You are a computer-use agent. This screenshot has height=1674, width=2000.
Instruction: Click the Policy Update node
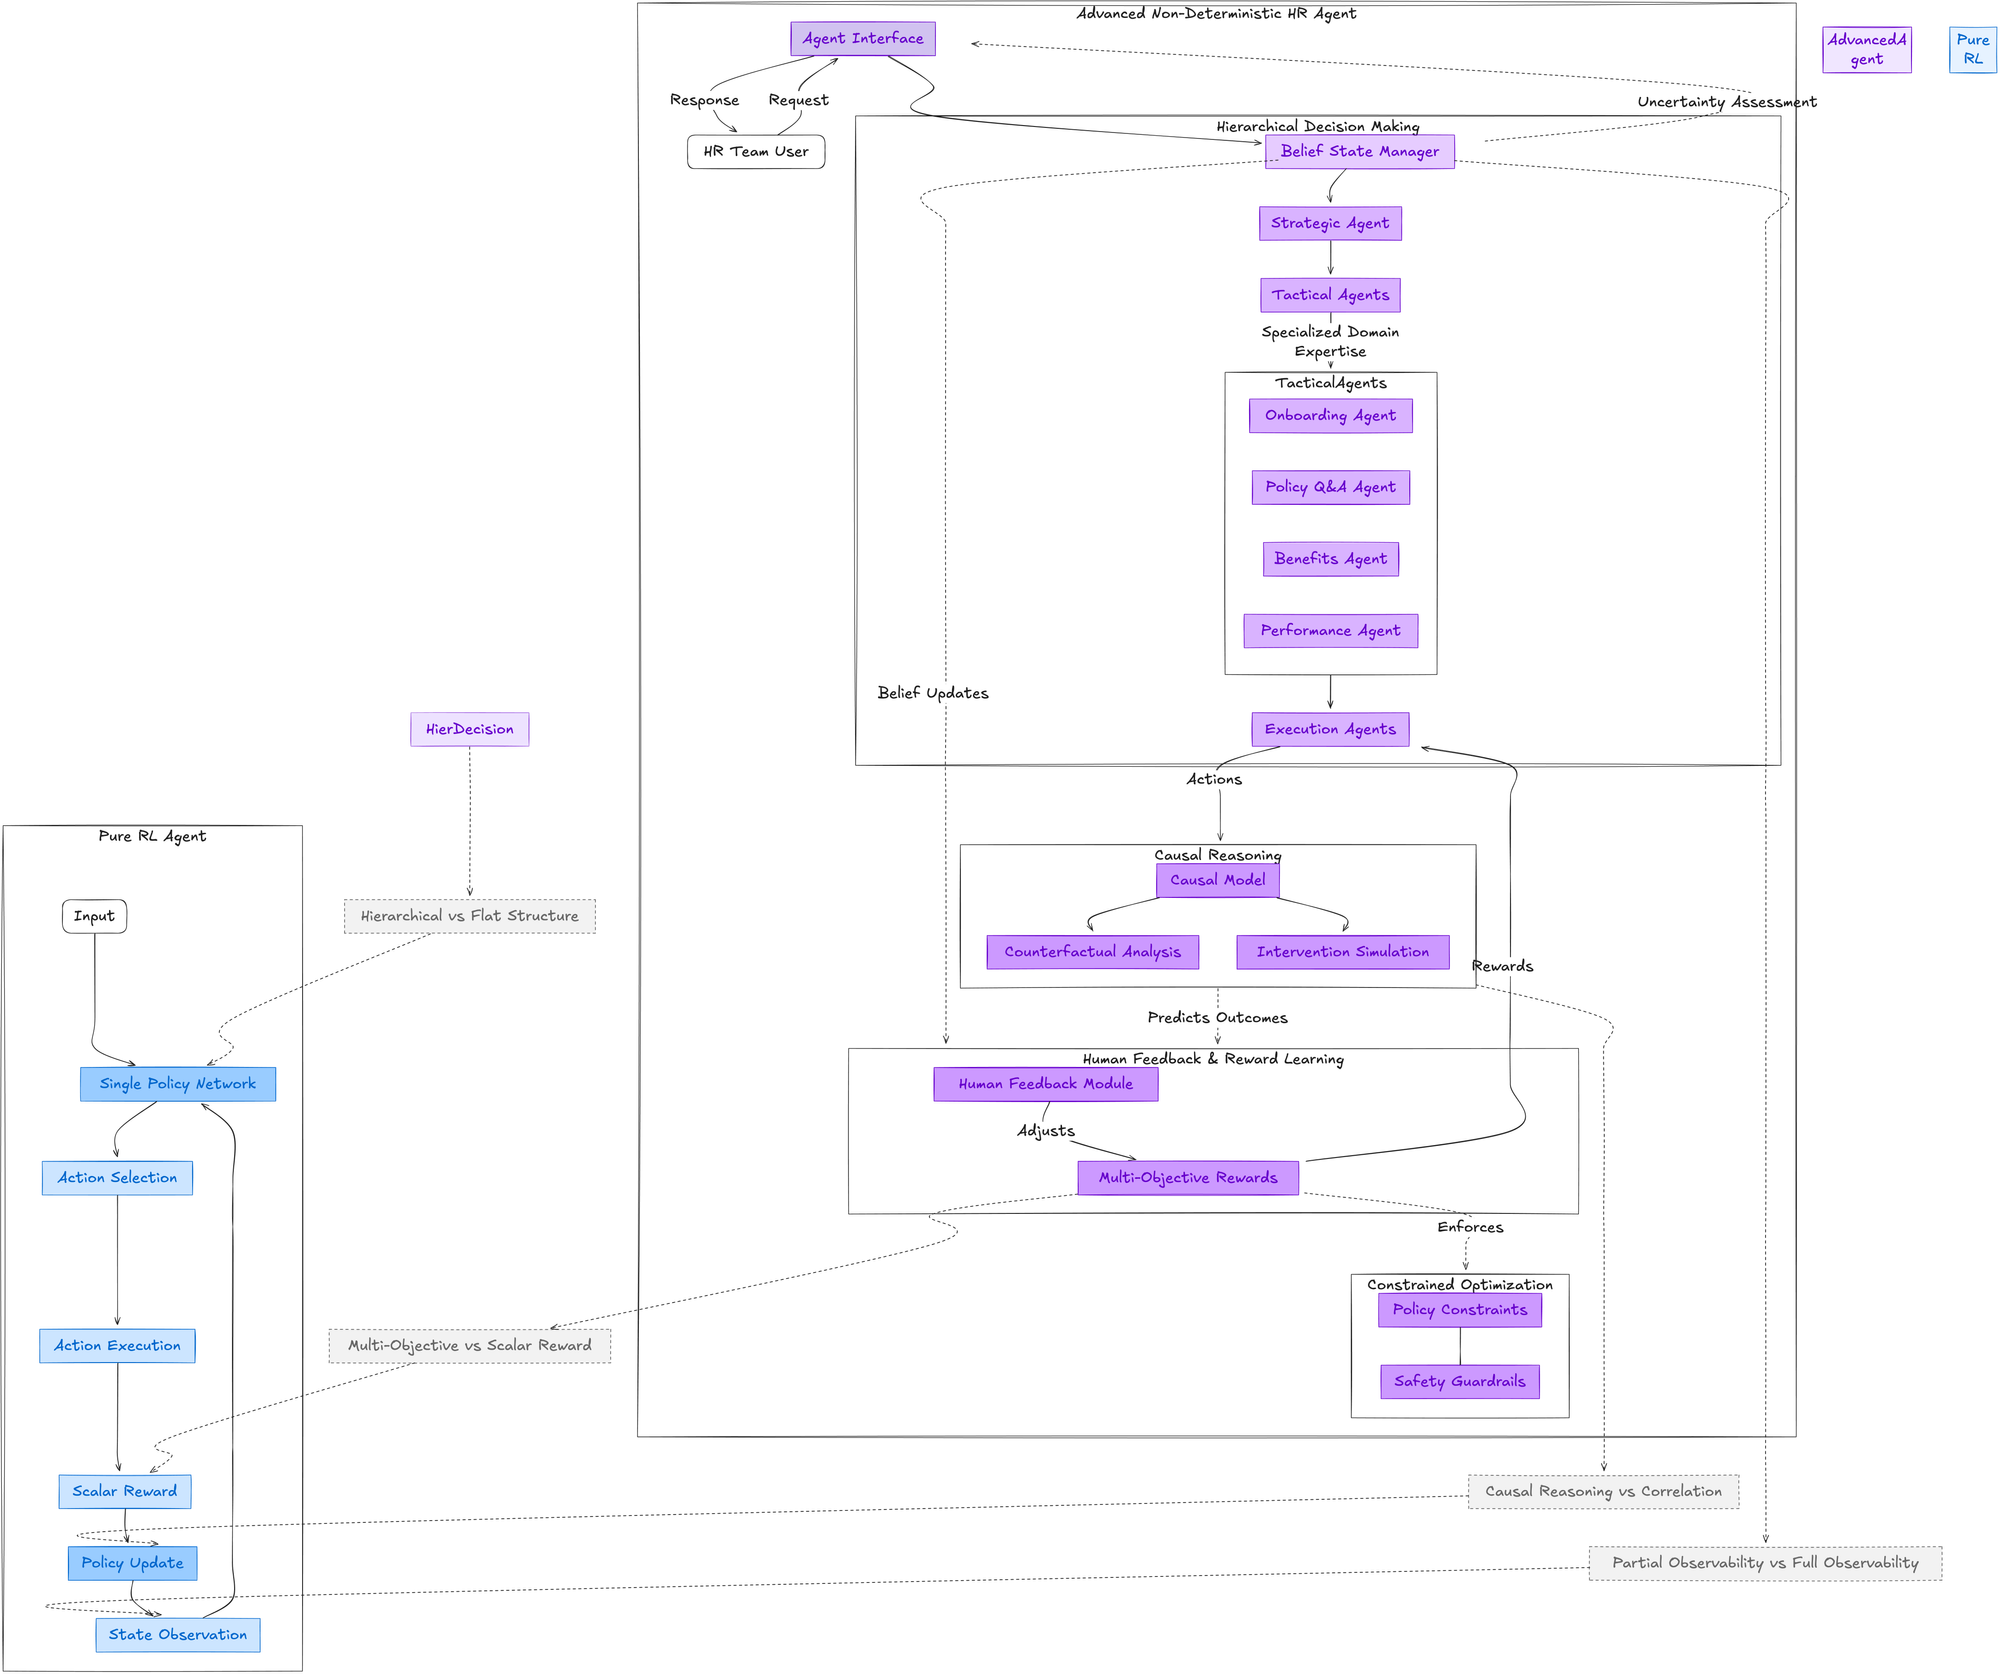click(133, 1563)
